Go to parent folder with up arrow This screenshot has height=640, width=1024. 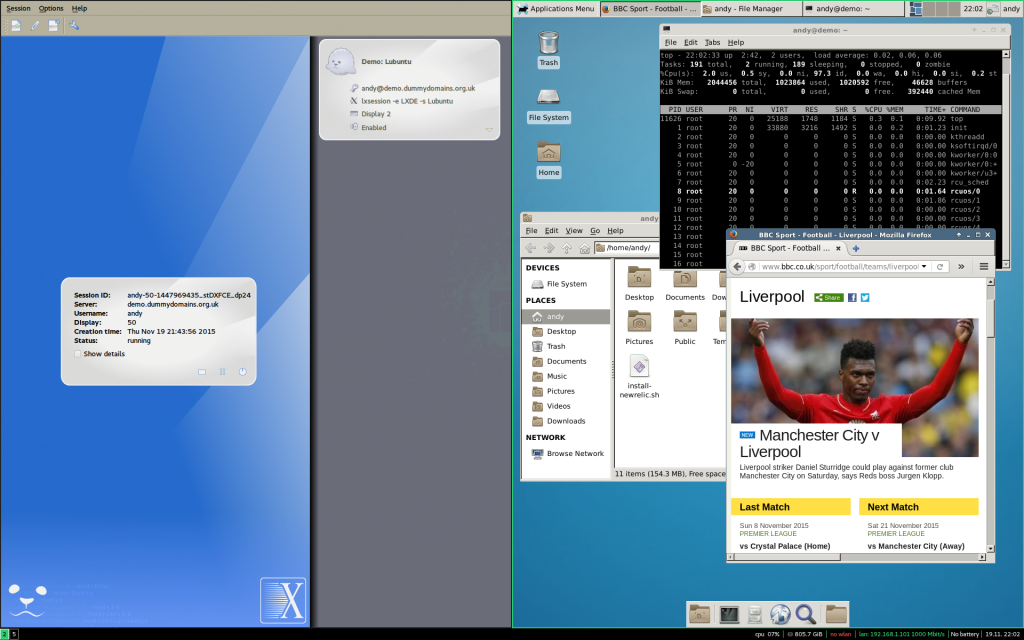566,248
